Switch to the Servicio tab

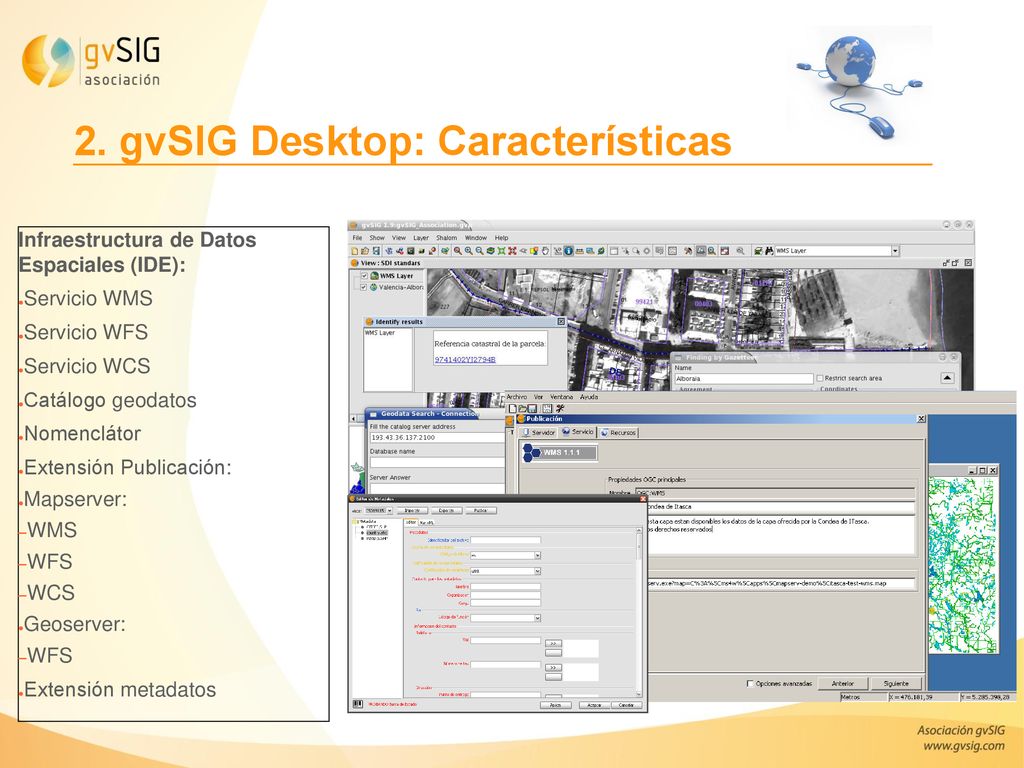[578, 432]
